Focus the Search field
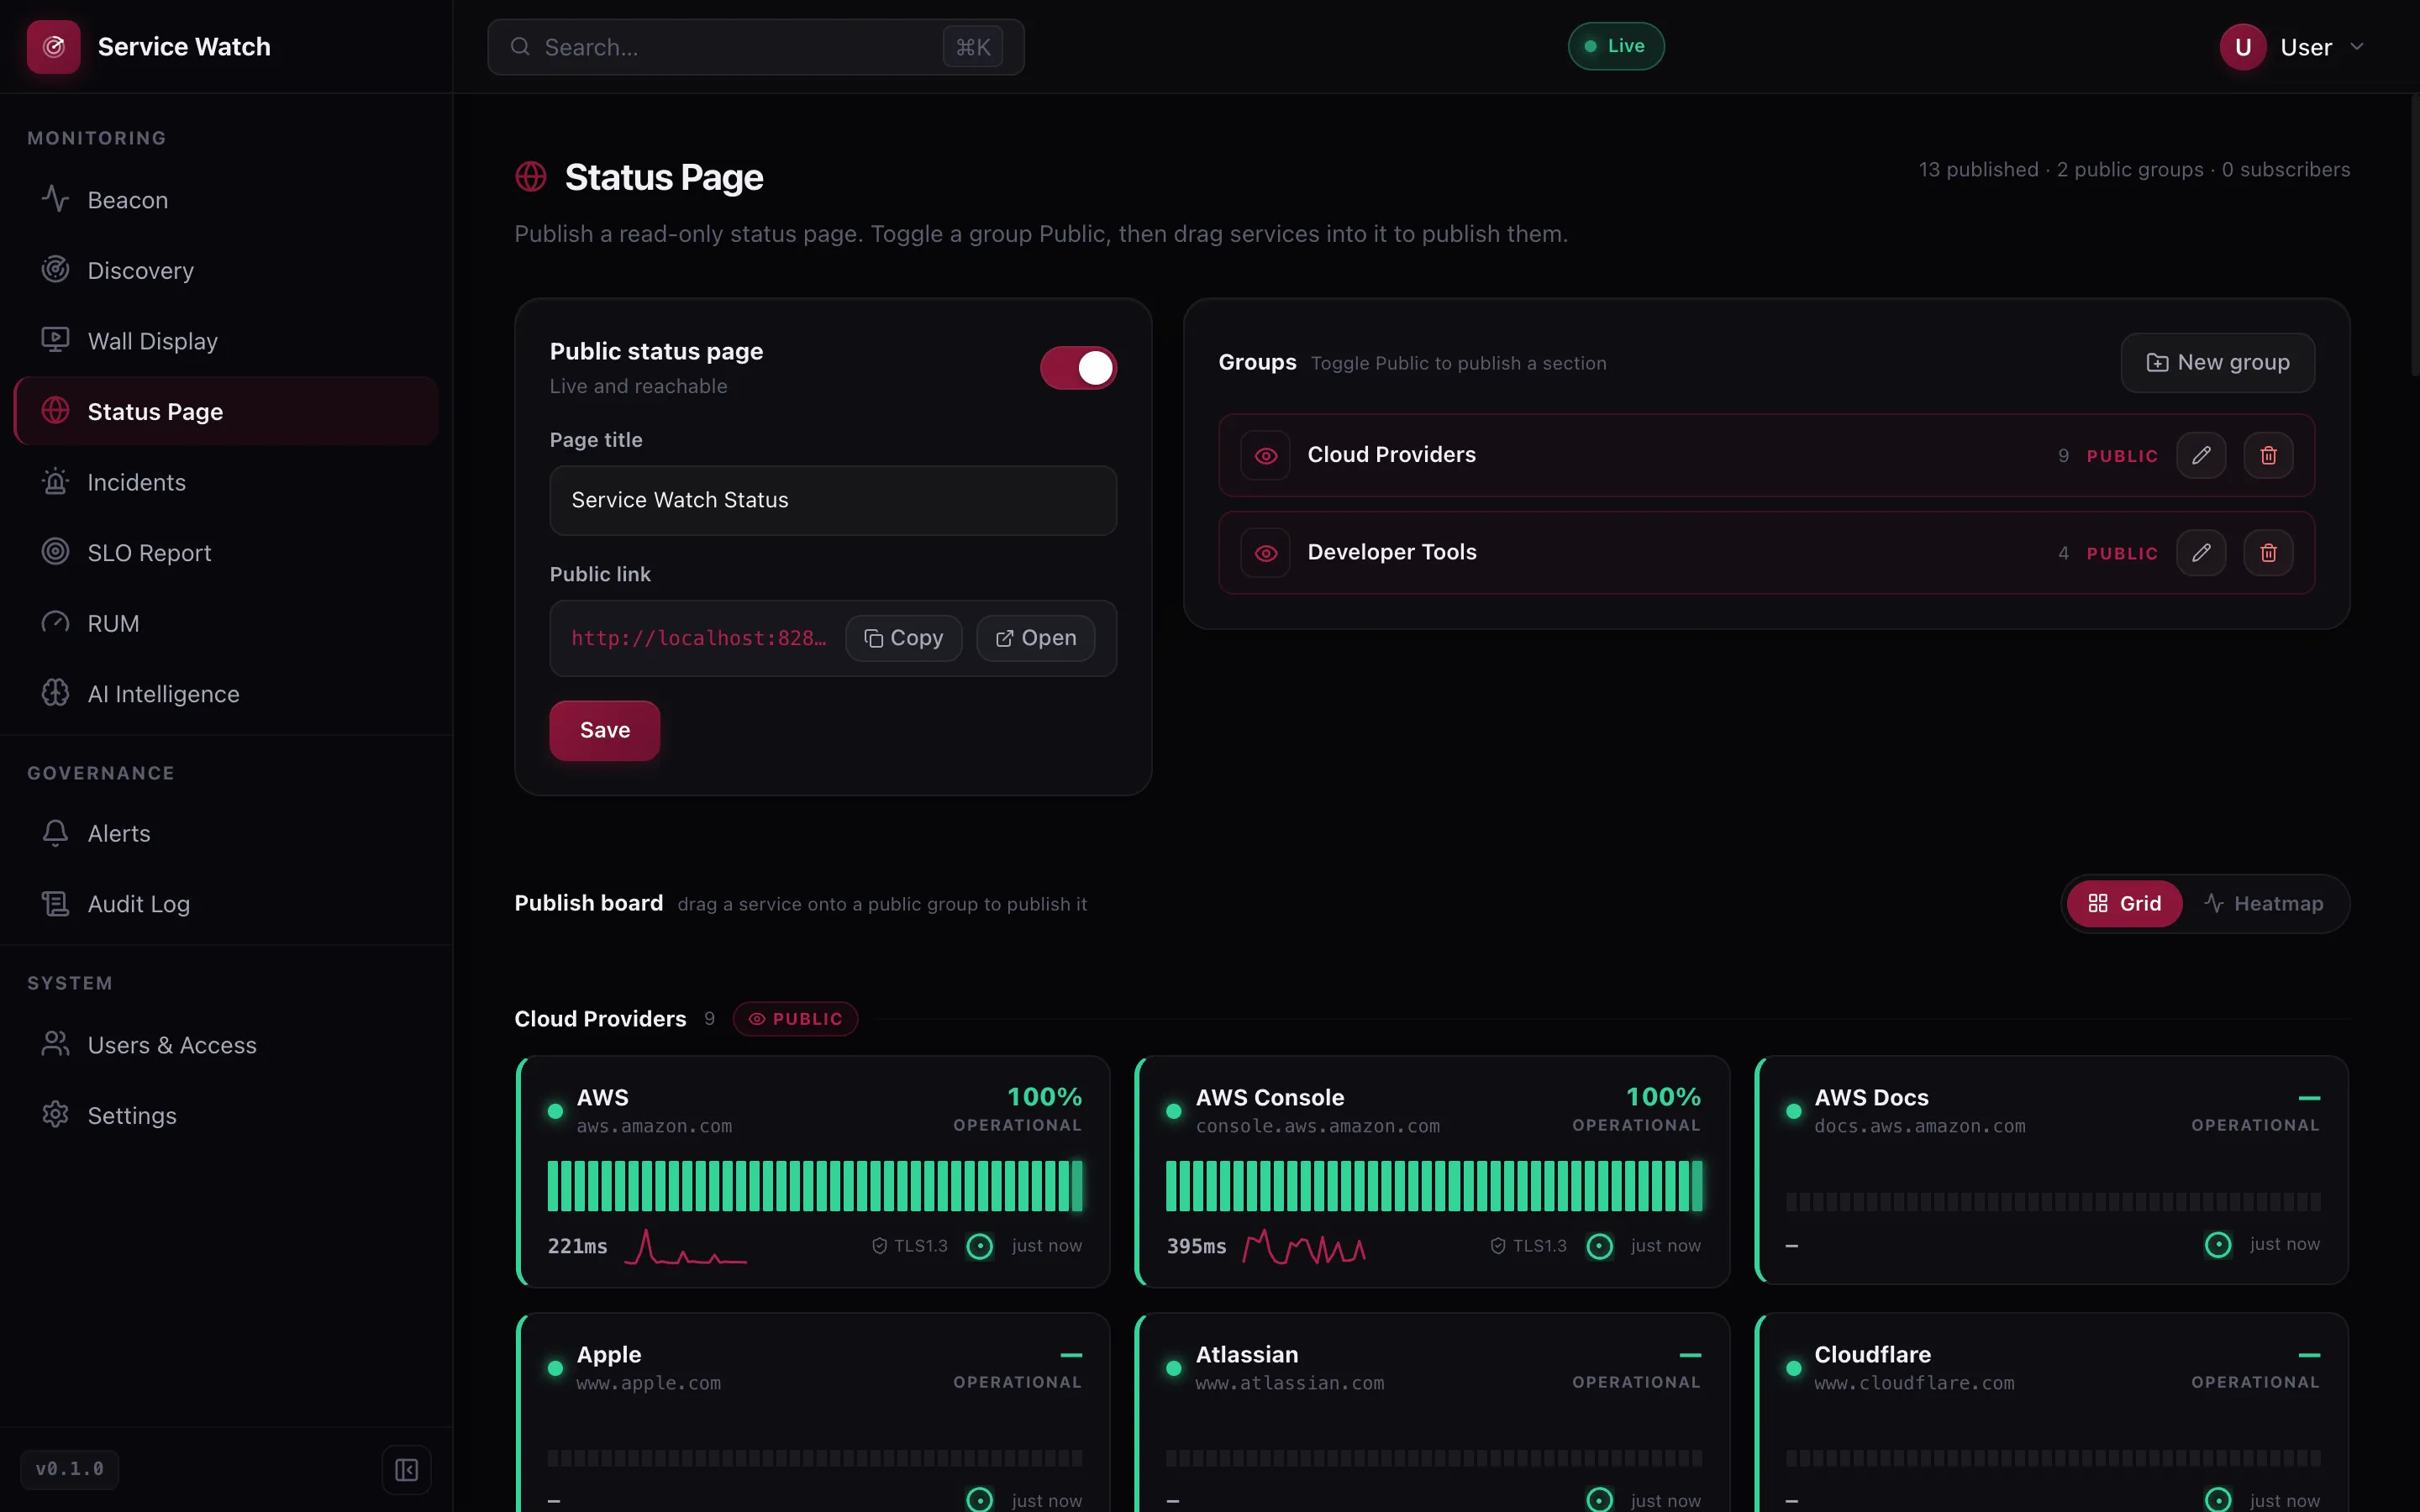Image resolution: width=2420 pixels, height=1512 pixels. pyautogui.click(x=755, y=47)
